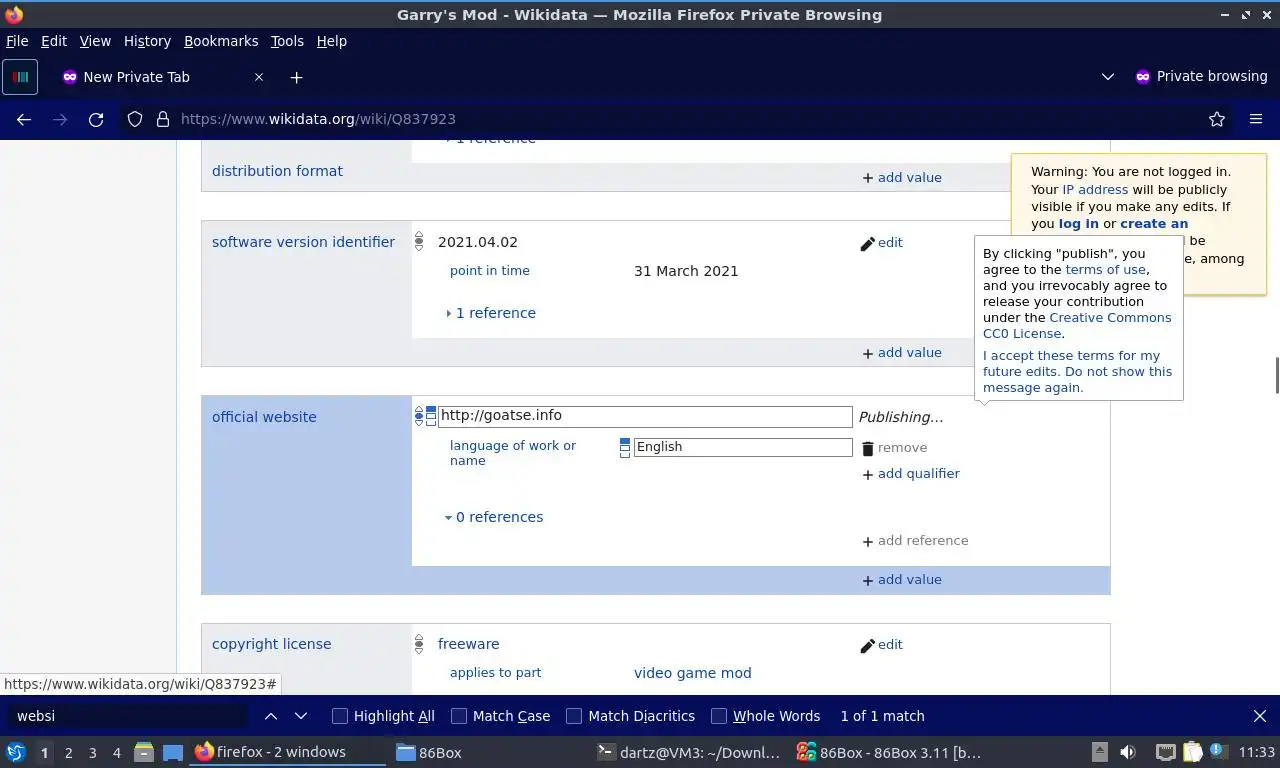Click the pencil edit for copyright license
This screenshot has height=768, width=1280.
click(x=881, y=645)
